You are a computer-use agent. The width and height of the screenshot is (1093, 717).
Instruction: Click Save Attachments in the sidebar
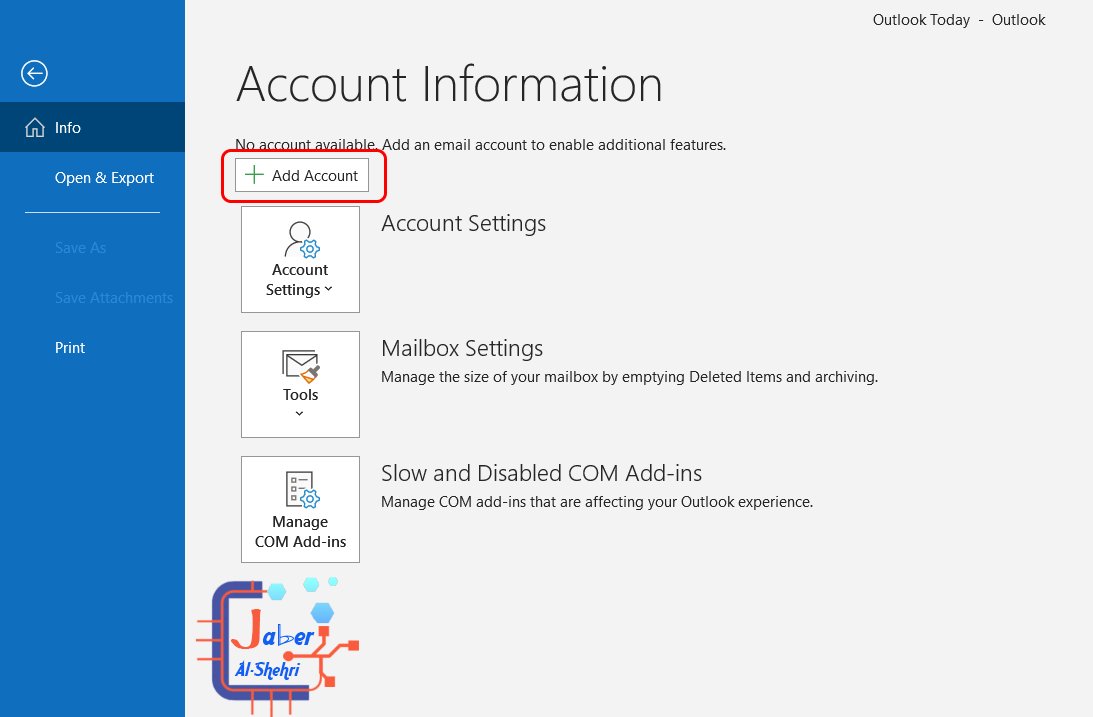point(92,298)
